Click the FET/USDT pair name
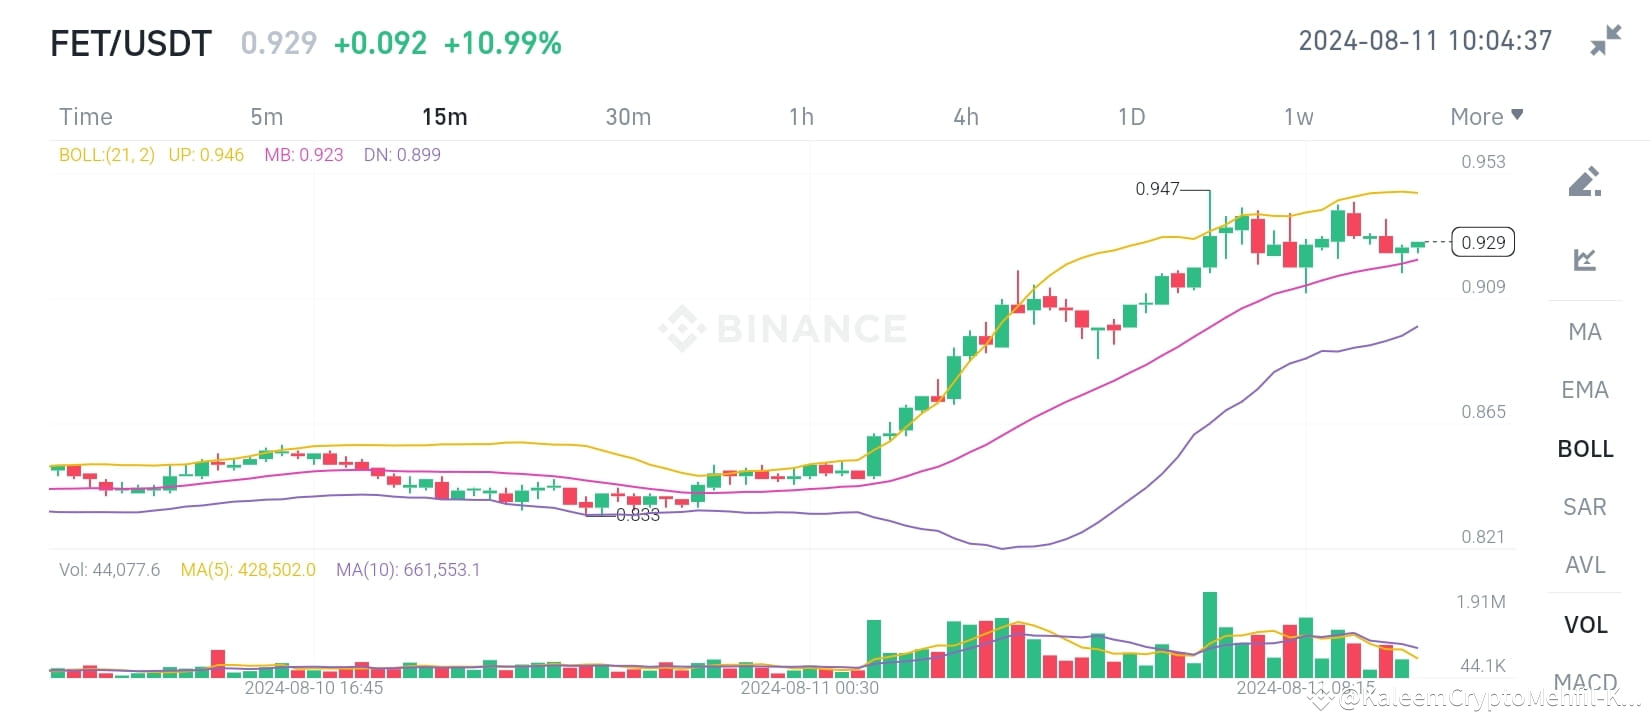Viewport: 1650px width, 720px height. pos(131,42)
